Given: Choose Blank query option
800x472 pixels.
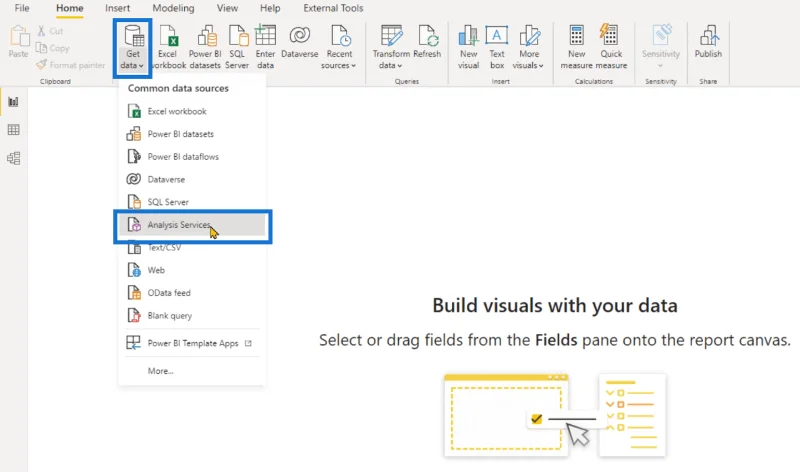Looking at the screenshot, I should [192, 315].
